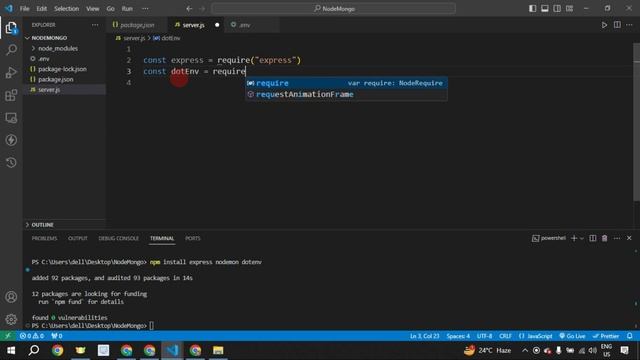Open the Accounts menu
The height and width of the screenshot is (360, 640).
point(11,297)
